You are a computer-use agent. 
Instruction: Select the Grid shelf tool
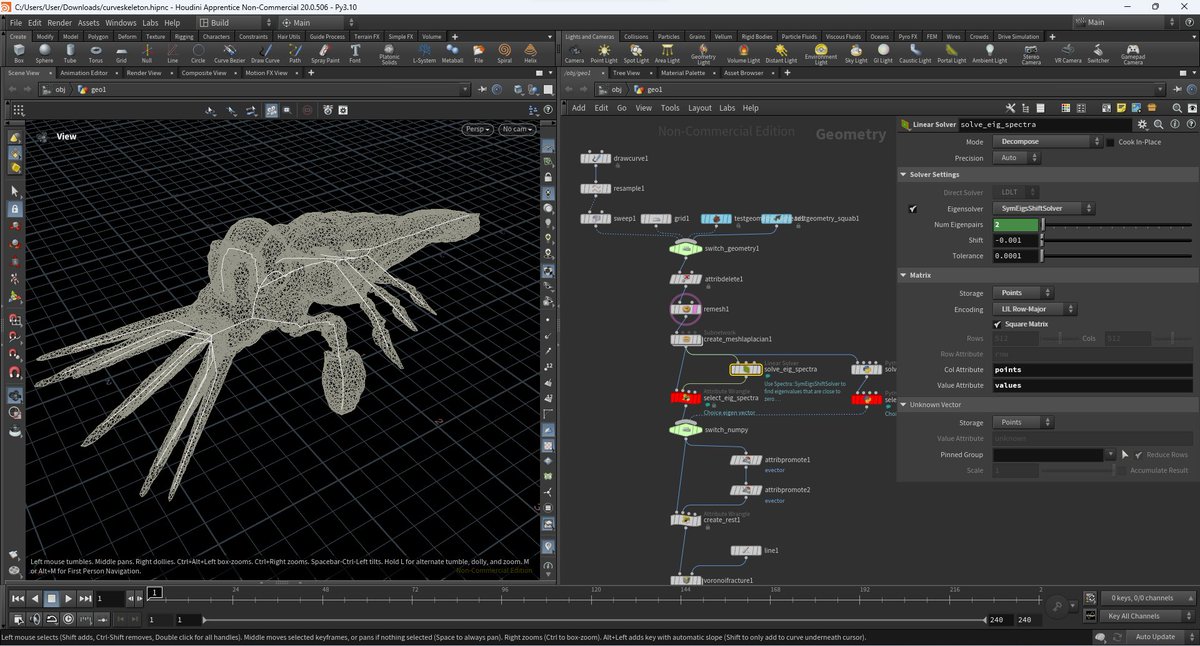(x=121, y=53)
